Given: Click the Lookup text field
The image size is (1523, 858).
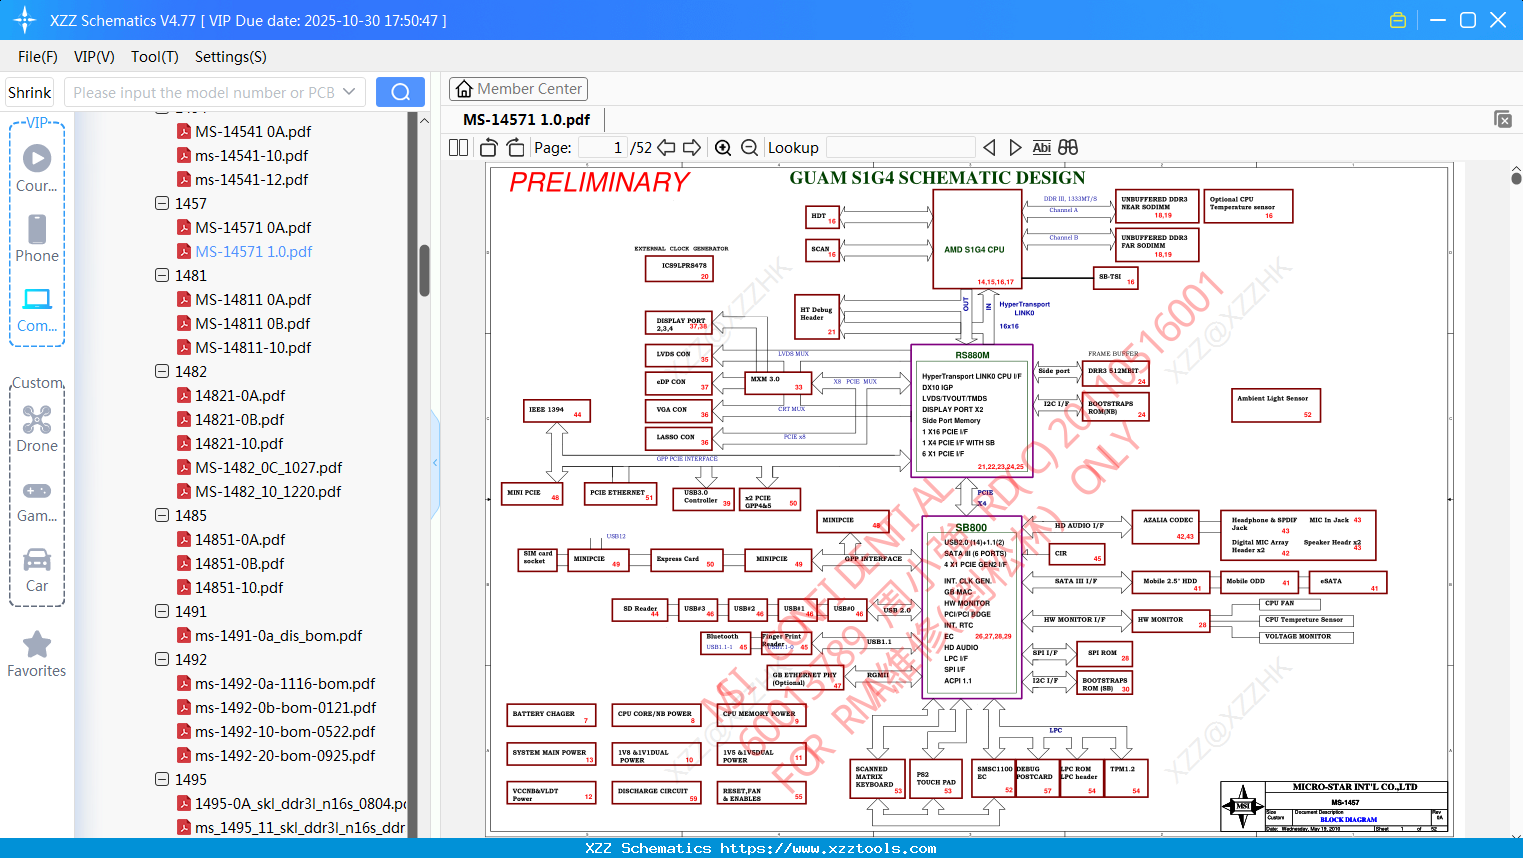Looking at the screenshot, I should tap(901, 147).
